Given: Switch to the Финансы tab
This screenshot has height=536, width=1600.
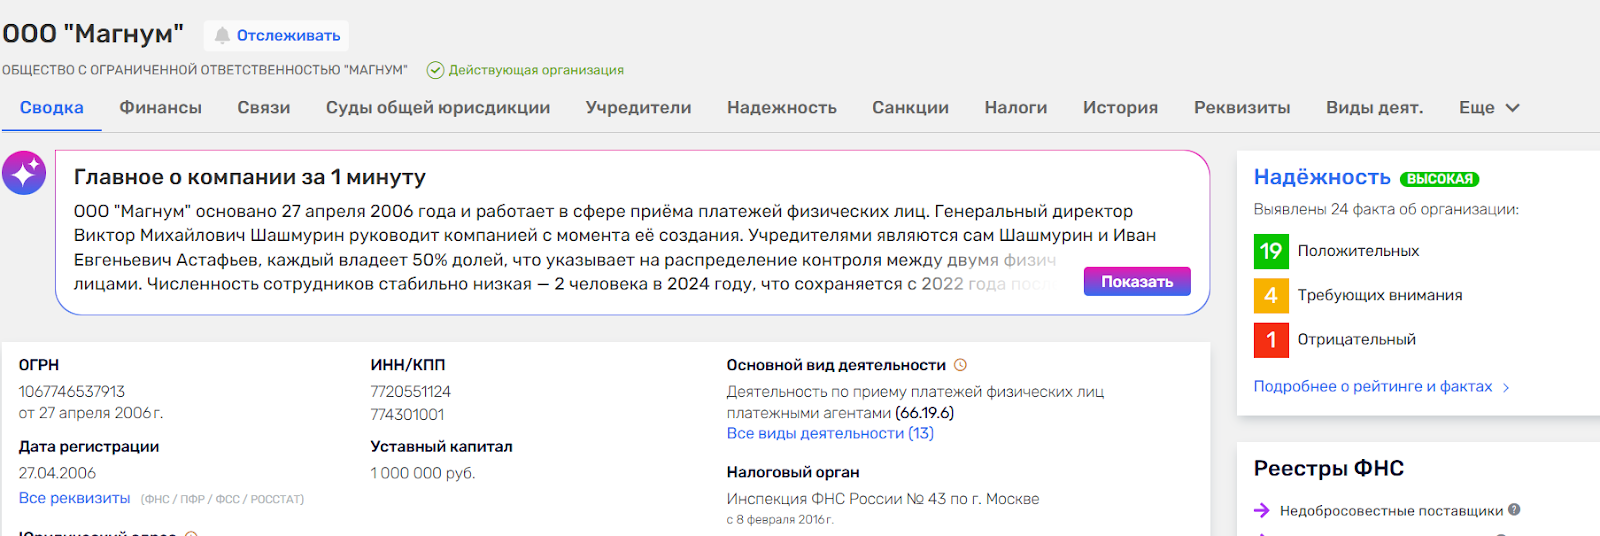Looking at the screenshot, I should pyautogui.click(x=160, y=108).
